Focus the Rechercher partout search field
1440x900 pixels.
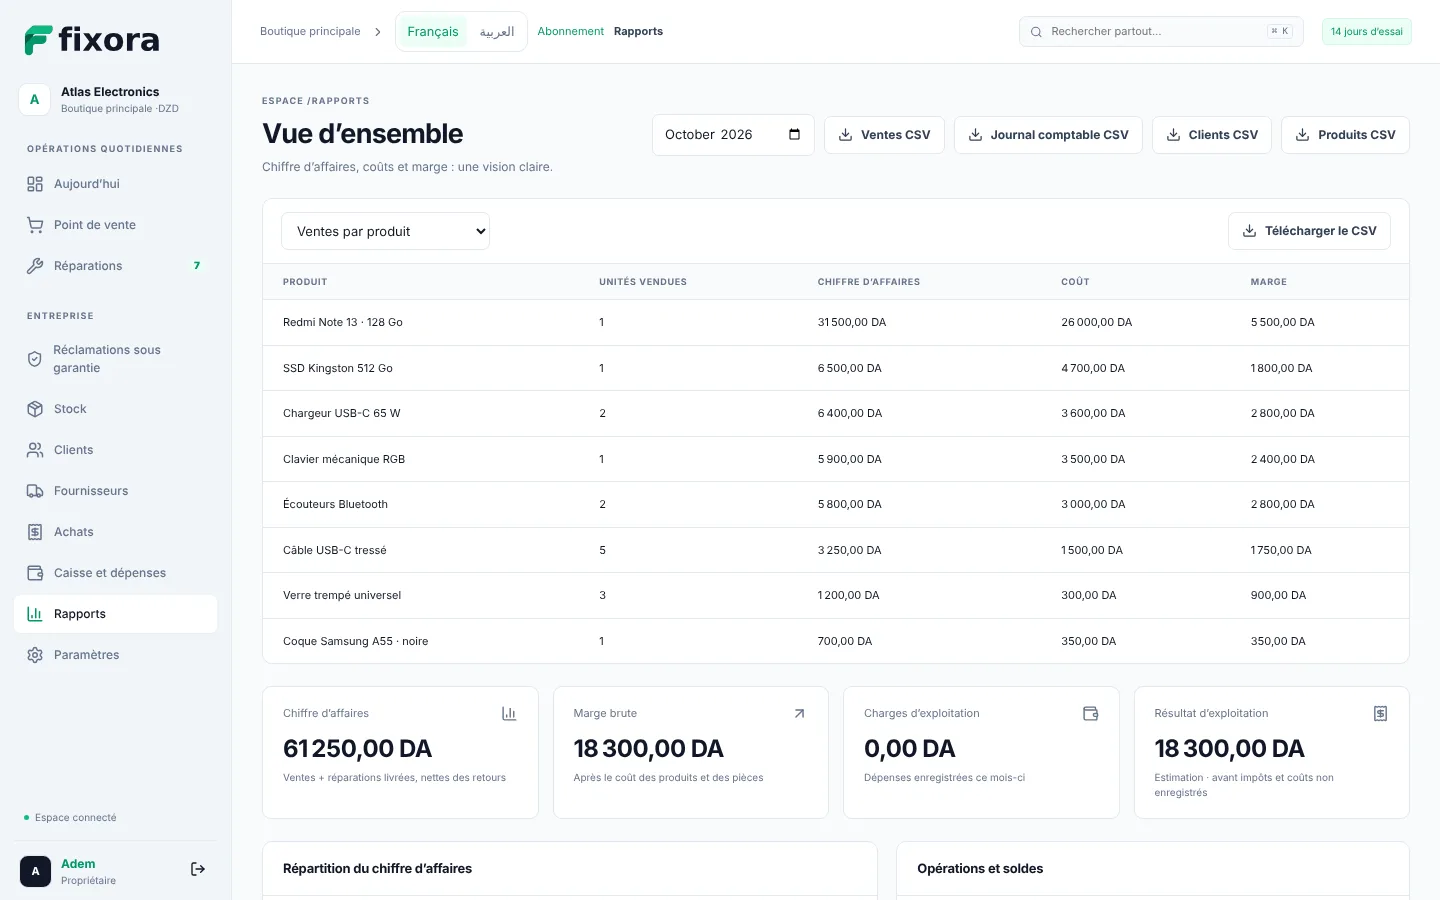1161,32
